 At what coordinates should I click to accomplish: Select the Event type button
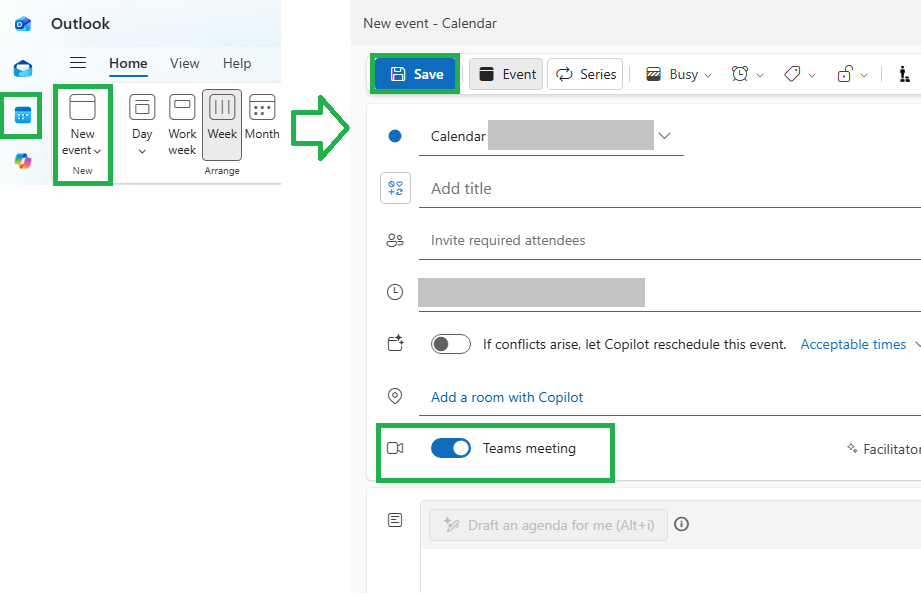[x=506, y=74]
